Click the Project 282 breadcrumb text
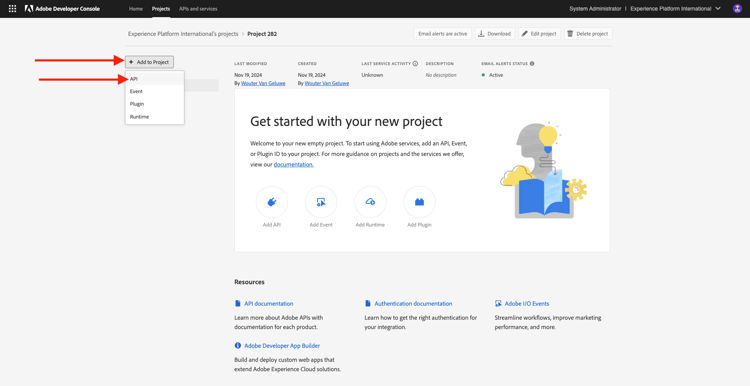 click(x=262, y=34)
